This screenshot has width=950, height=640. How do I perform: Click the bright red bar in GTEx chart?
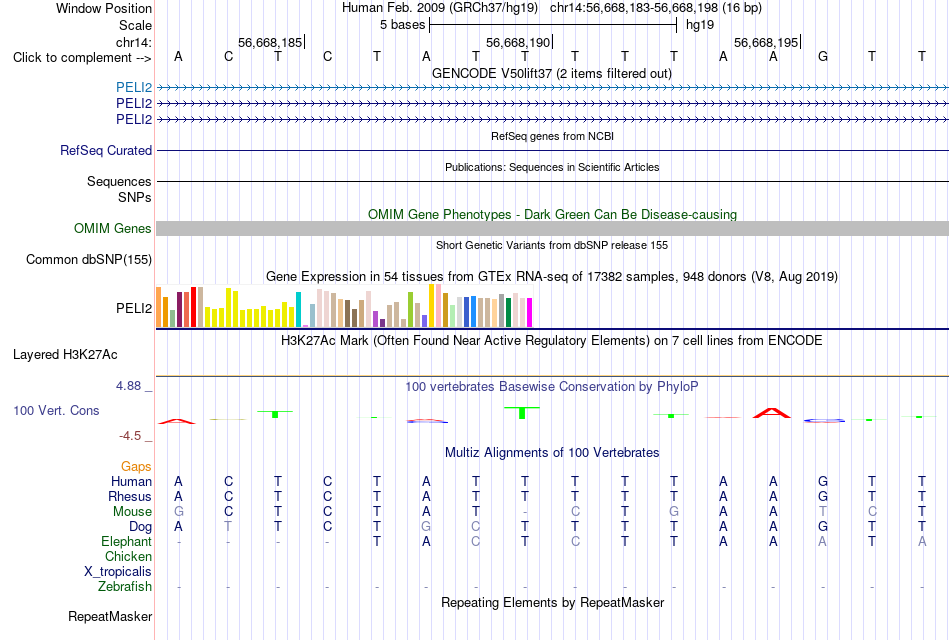point(193,307)
